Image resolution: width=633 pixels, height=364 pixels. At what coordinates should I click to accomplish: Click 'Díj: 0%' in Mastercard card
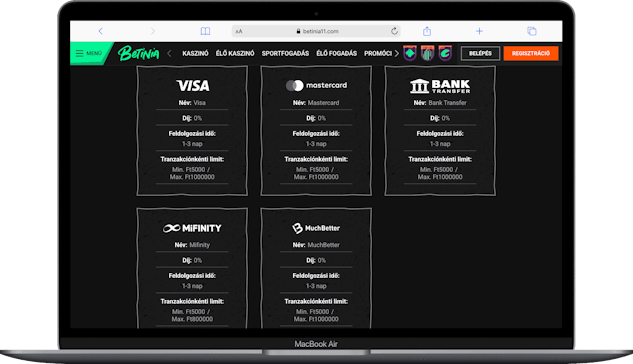(316, 118)
